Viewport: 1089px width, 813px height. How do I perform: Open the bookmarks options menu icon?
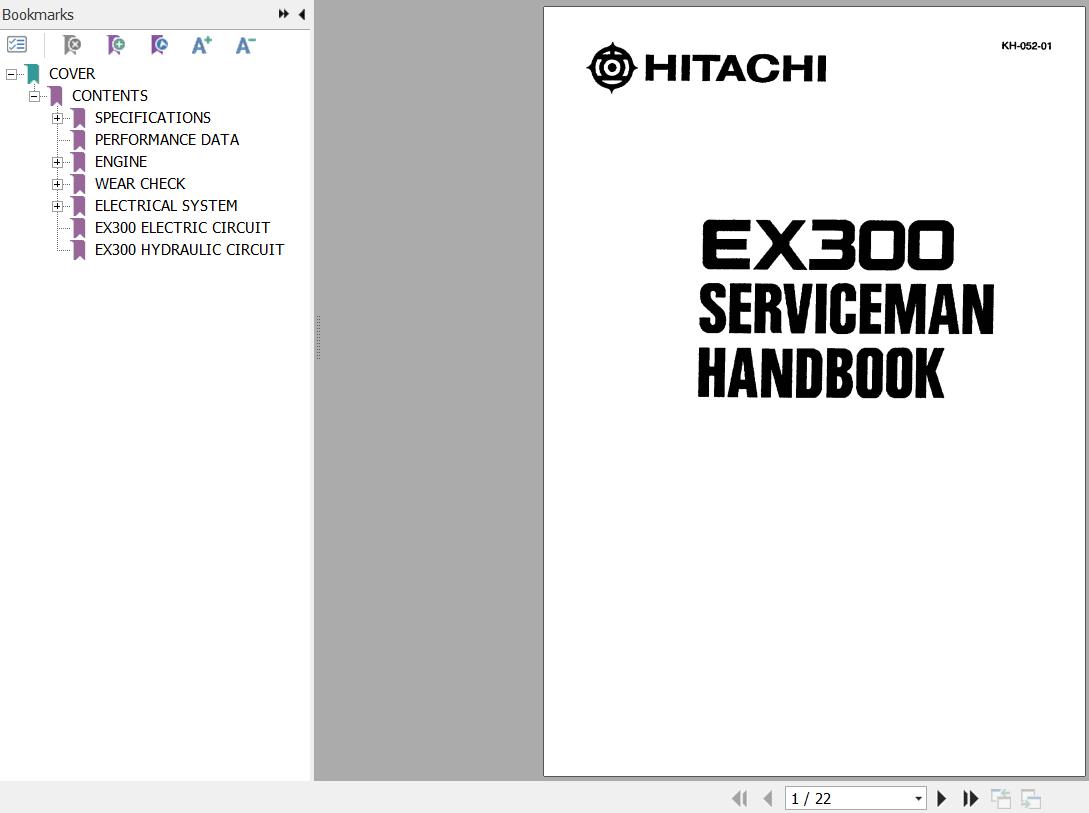tap(17, 45)
